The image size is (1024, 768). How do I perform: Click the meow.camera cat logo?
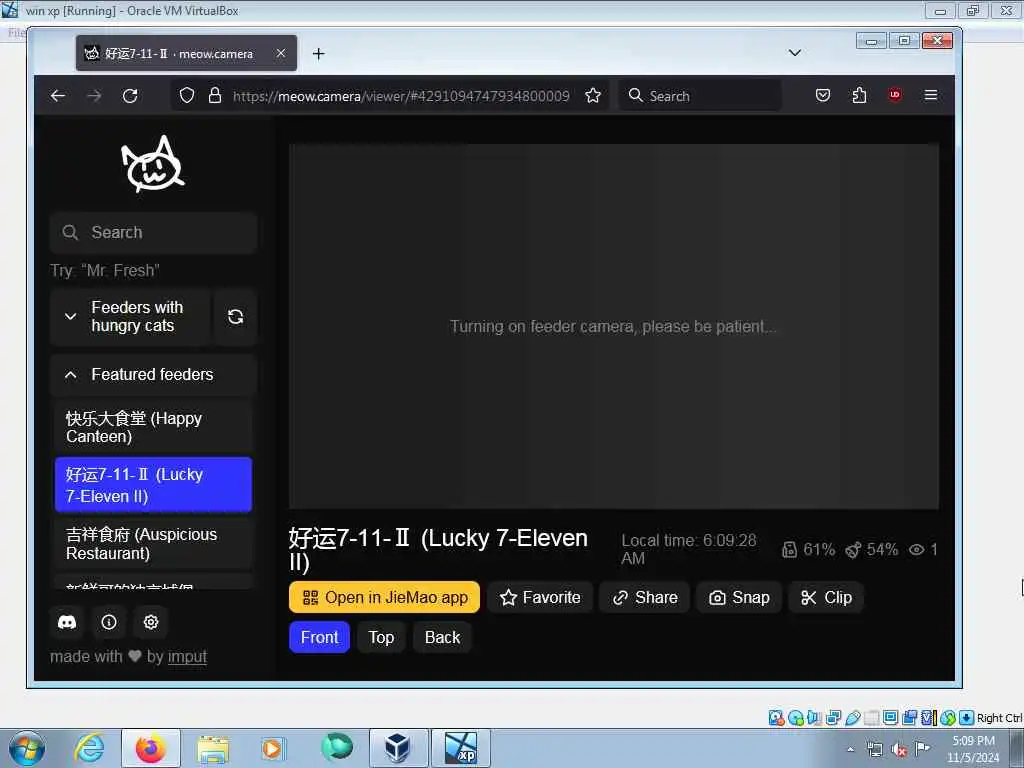153,164
